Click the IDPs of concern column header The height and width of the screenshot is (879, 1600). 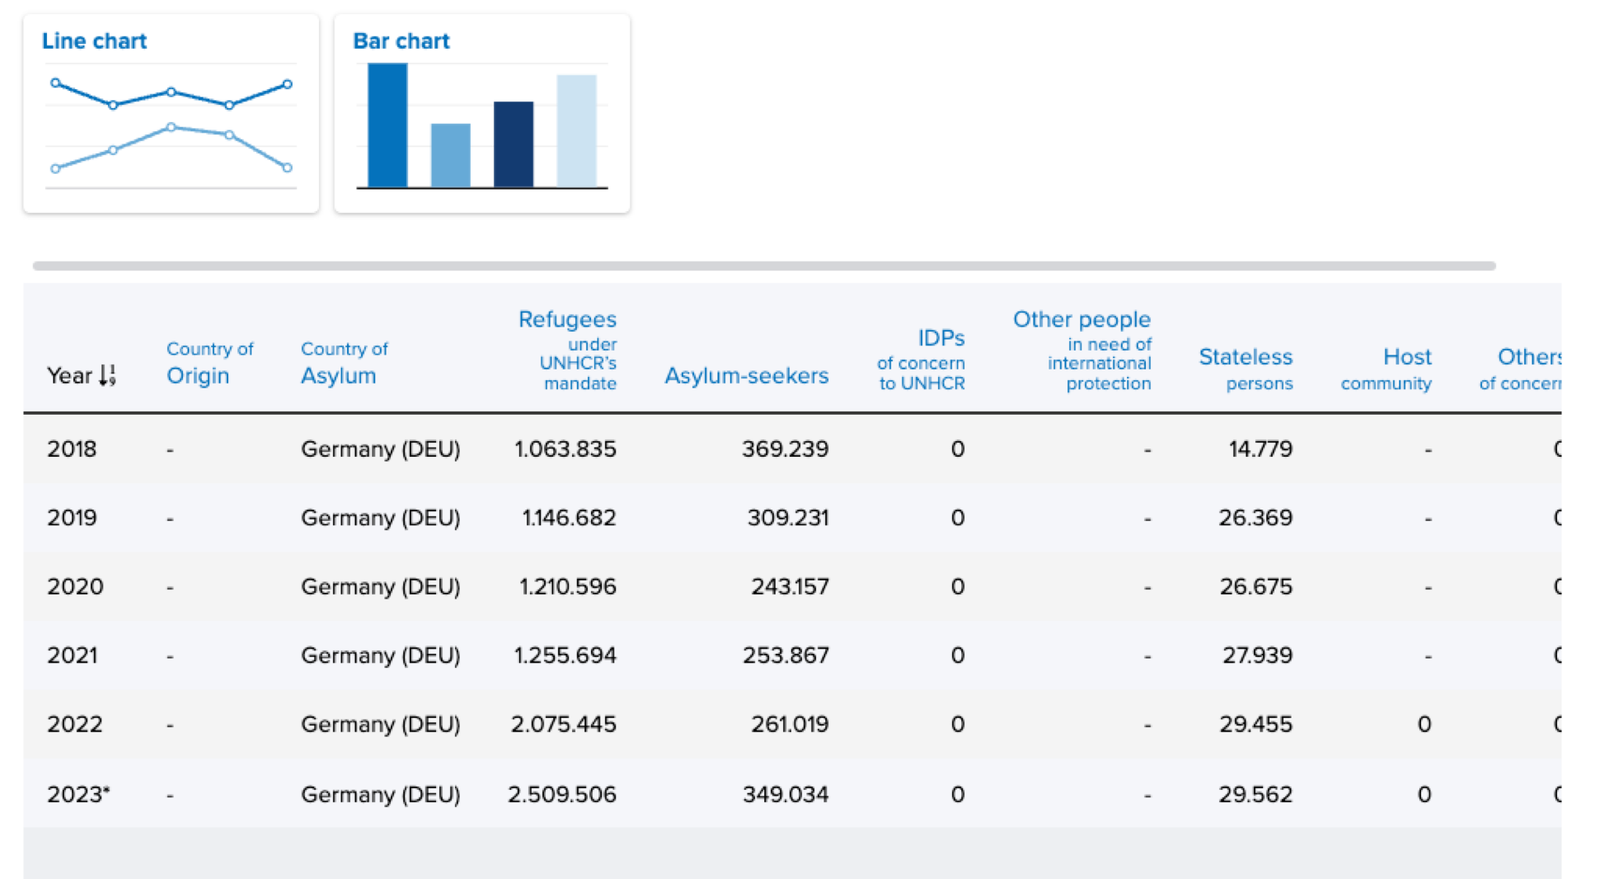[x=921, y=359]
